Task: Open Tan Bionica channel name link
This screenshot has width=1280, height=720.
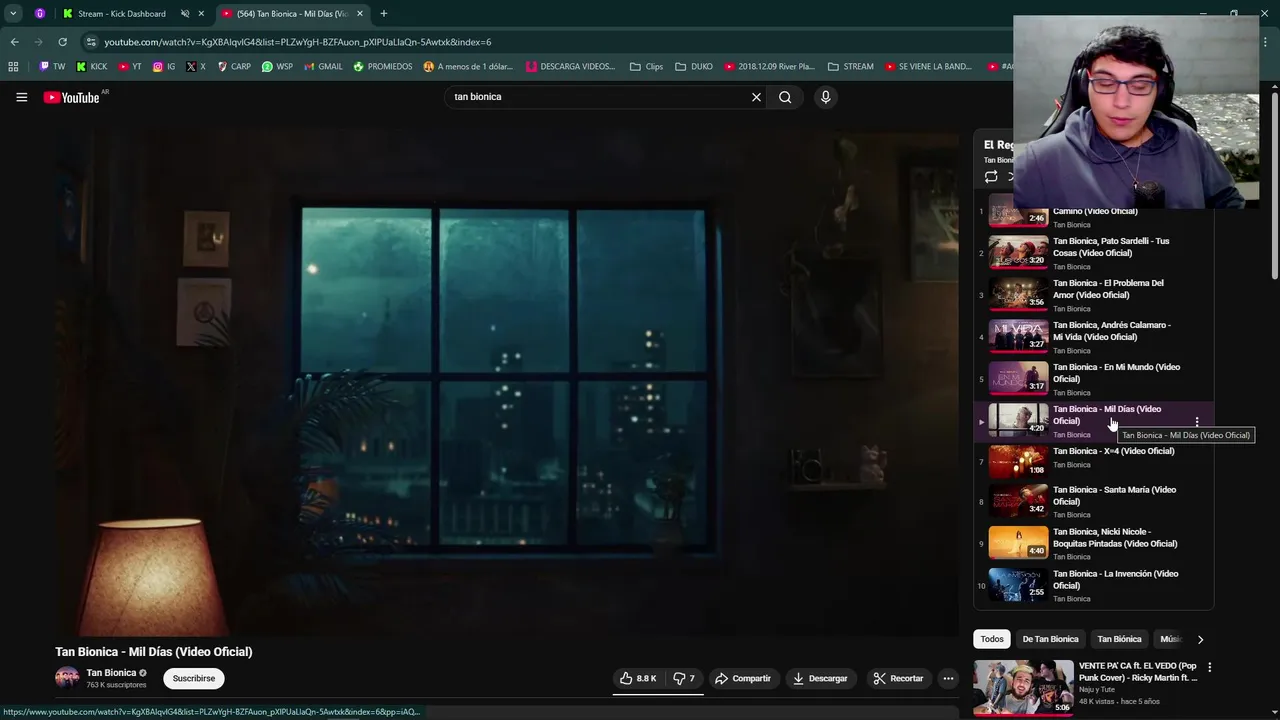Action: click(111, 673)
